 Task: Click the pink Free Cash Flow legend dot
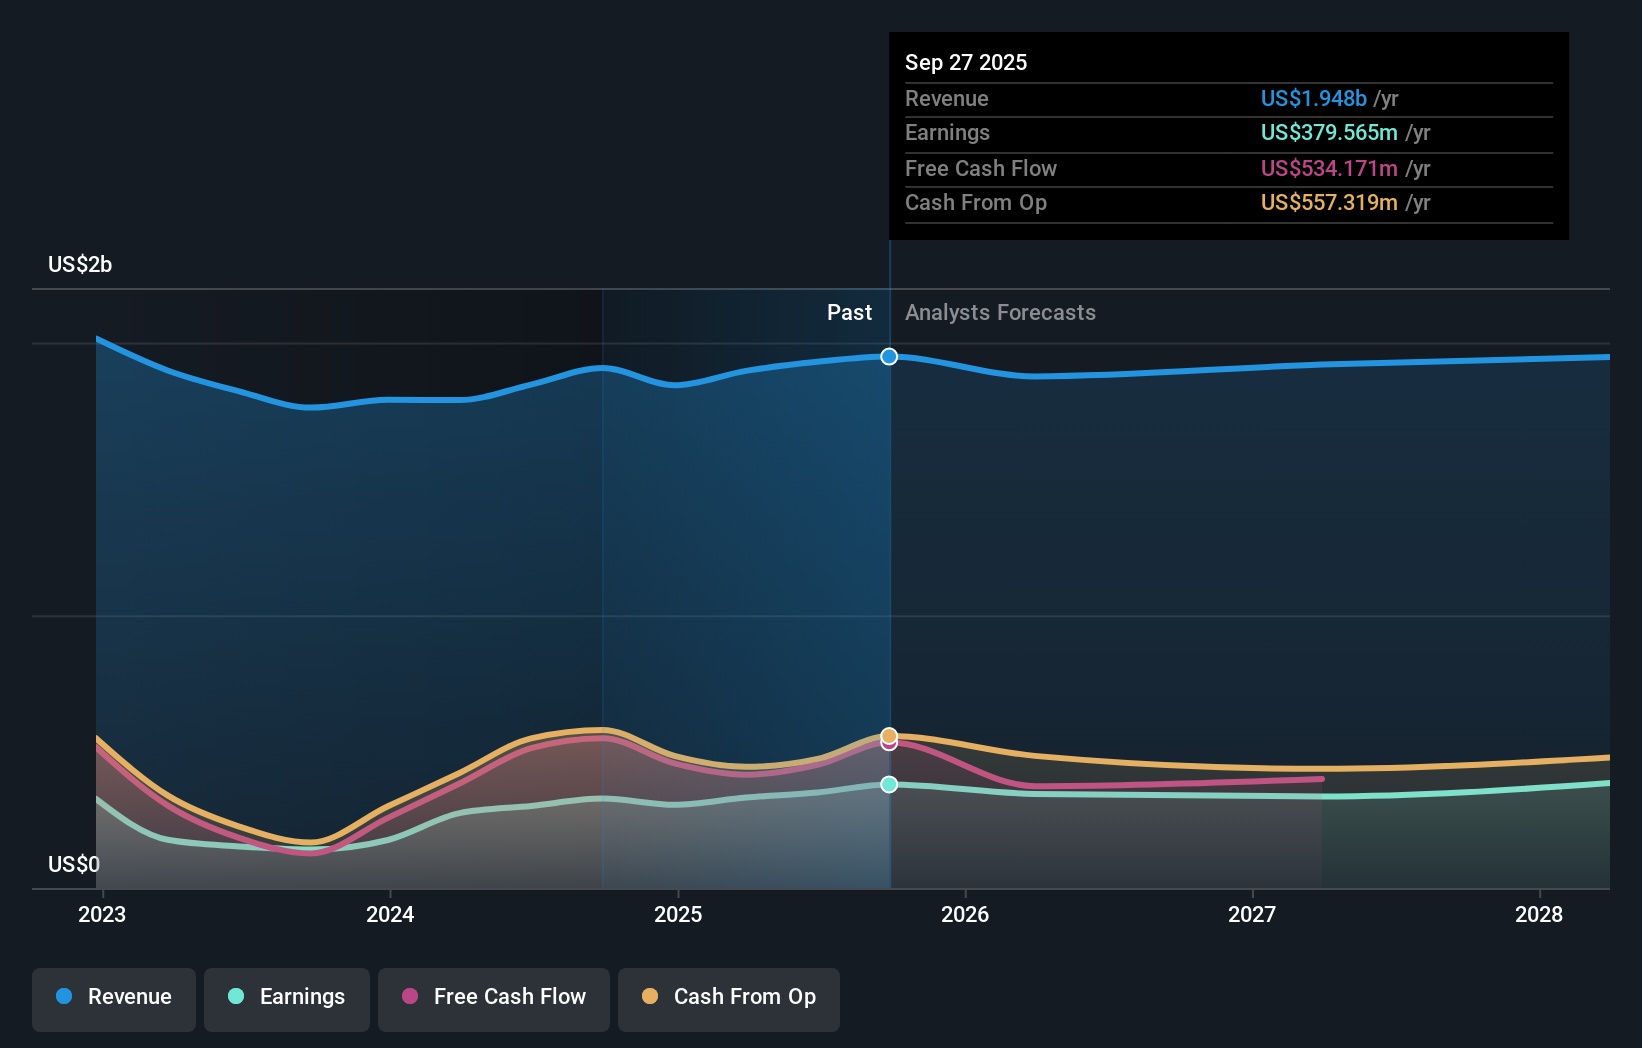point(409,997)
